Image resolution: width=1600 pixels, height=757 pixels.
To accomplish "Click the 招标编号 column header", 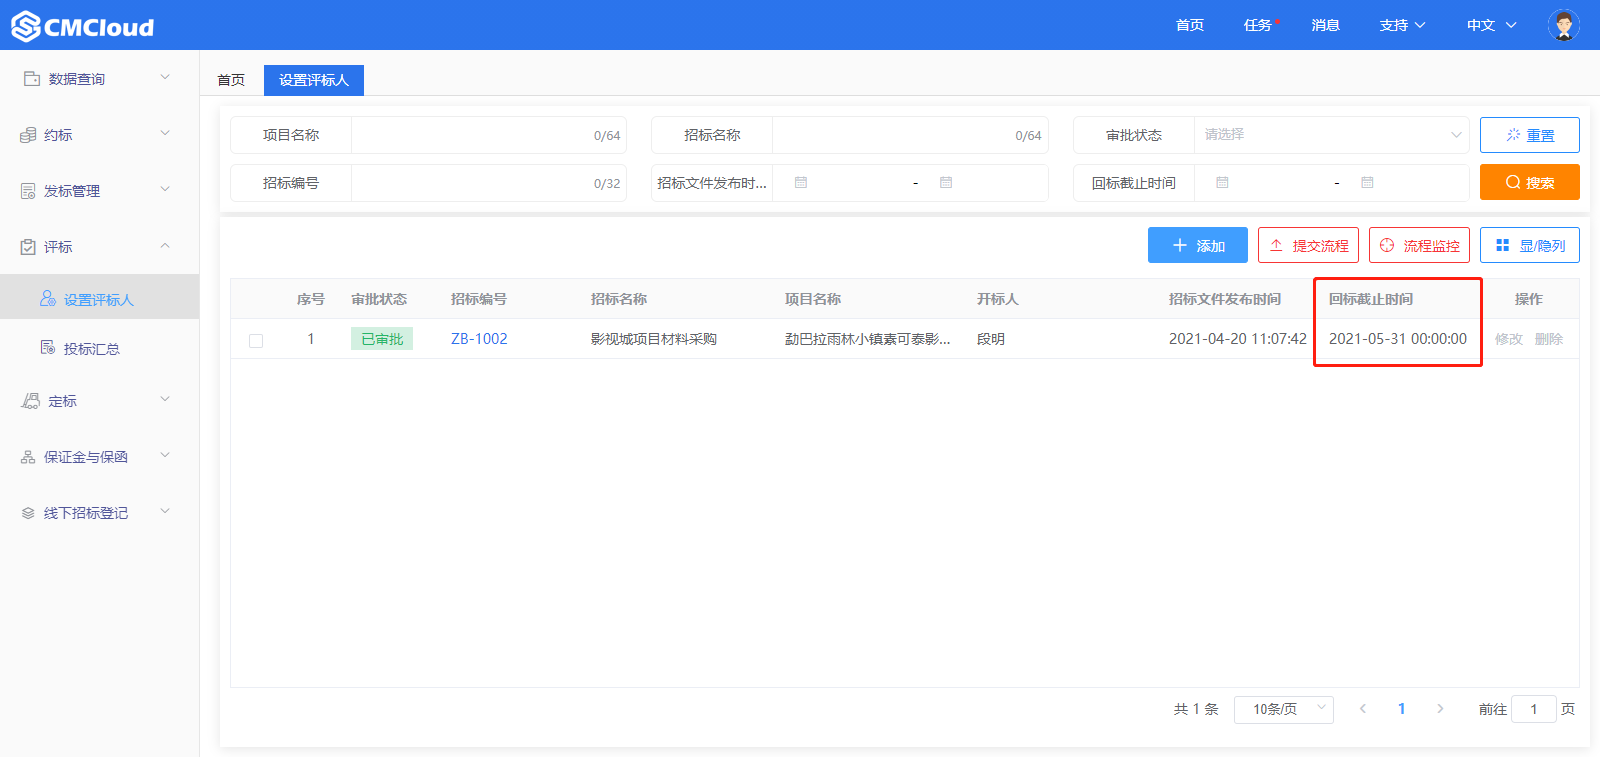I will [x=479, y=299].
